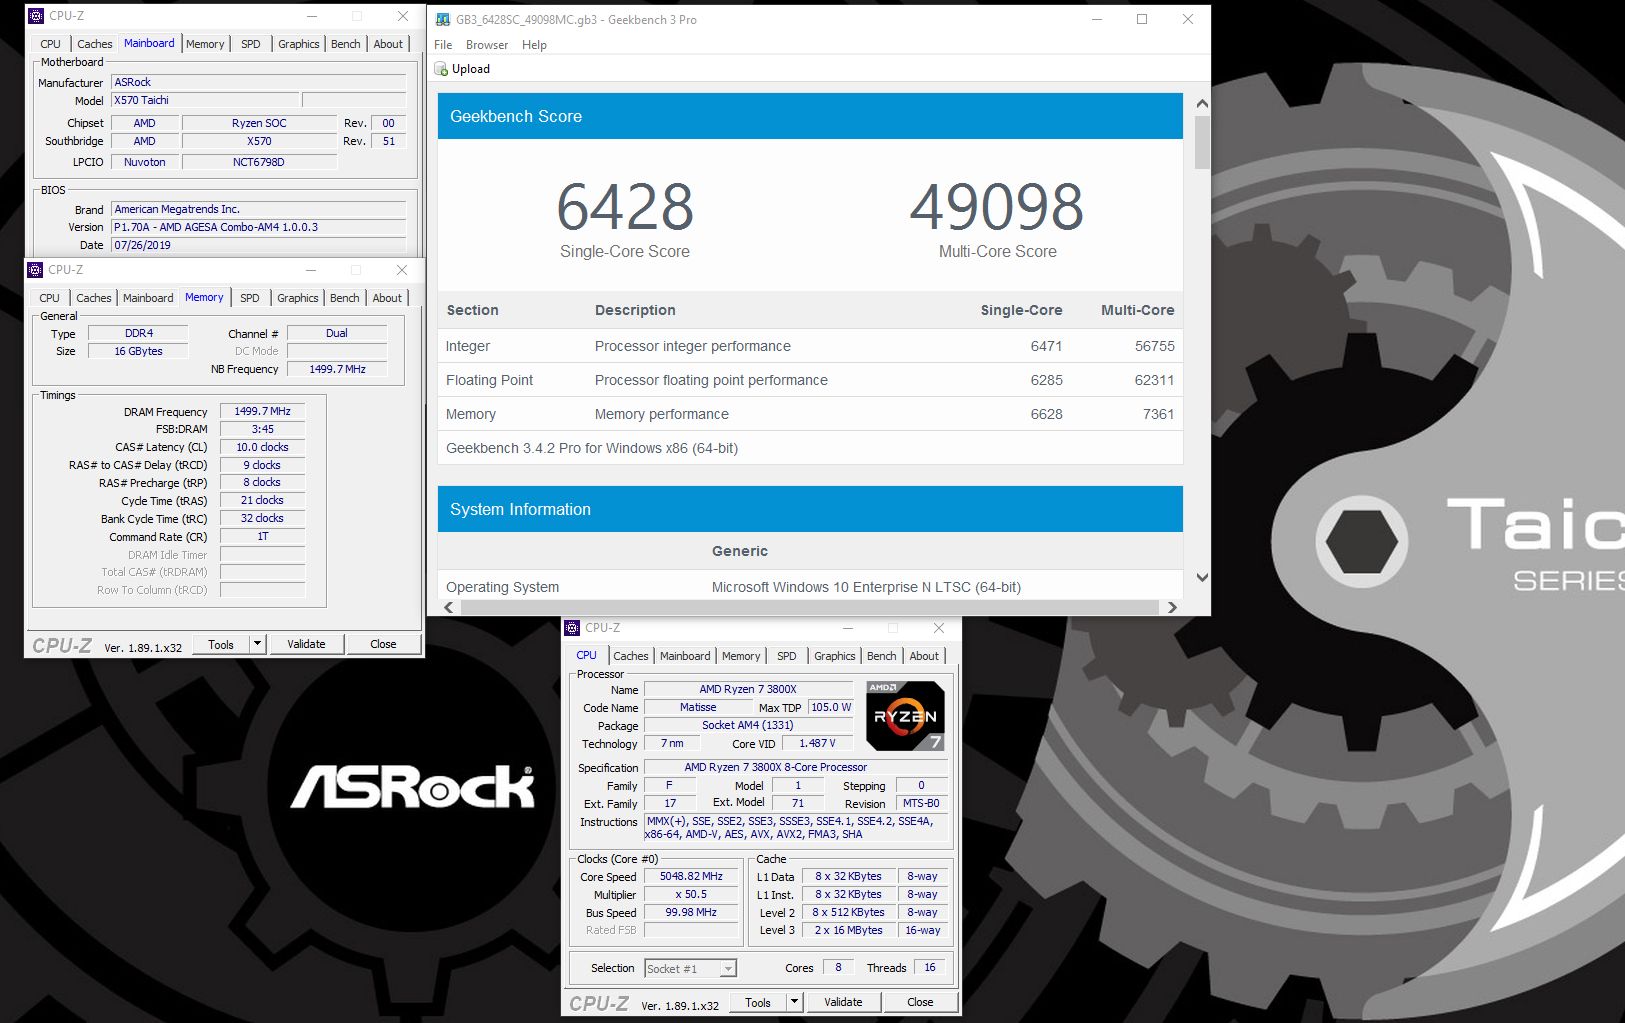This screenshot has width=1625, height=1023.
Task: Click Geekbench vertical scrollbar down arrow
Action: 1202,577
